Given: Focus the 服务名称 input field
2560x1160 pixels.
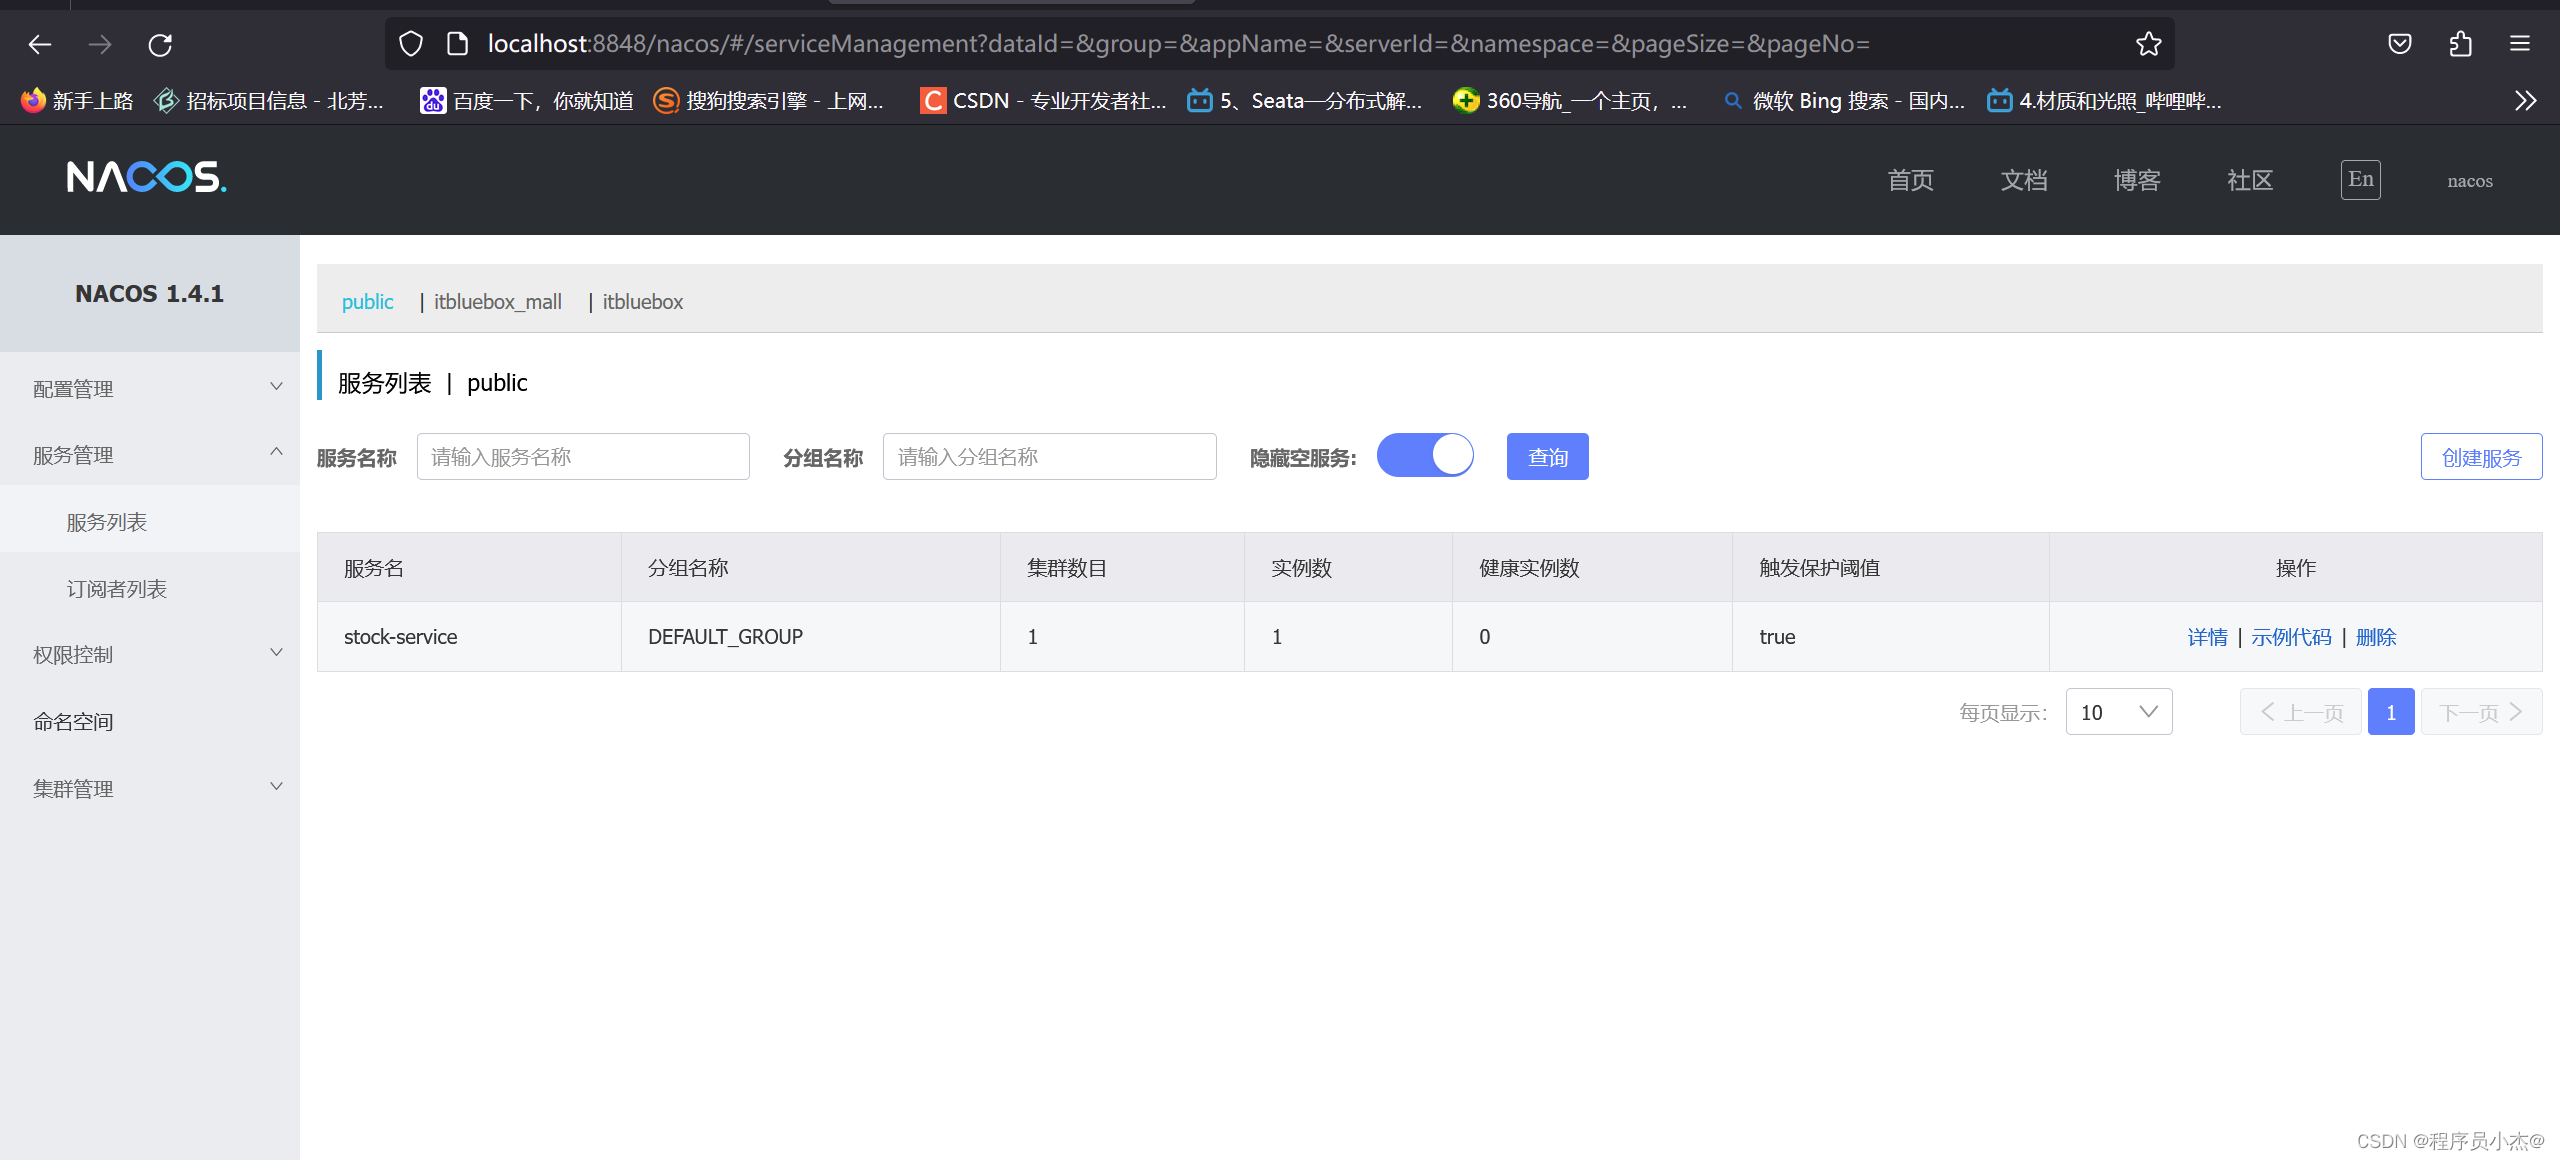Looking at the screenshot, I should point(583,457).
